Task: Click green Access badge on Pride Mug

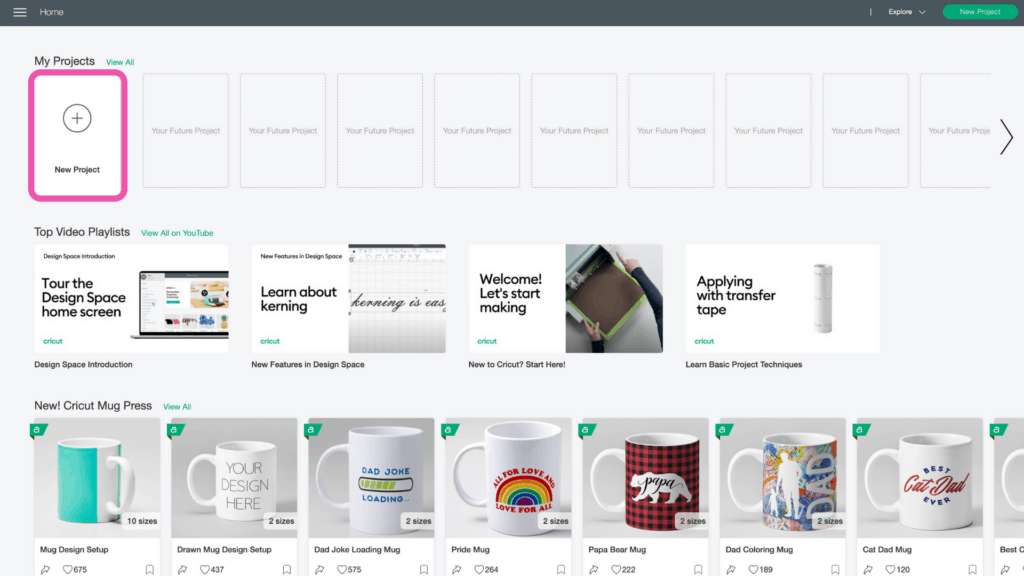Action: [449, 430]
